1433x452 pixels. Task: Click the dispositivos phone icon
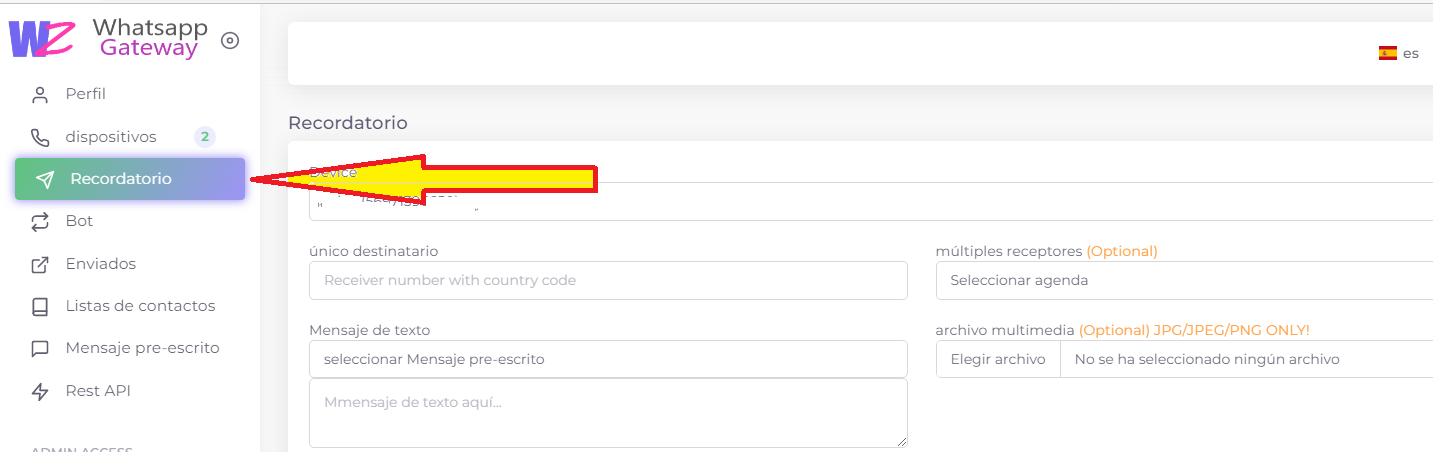coord(40,137)
